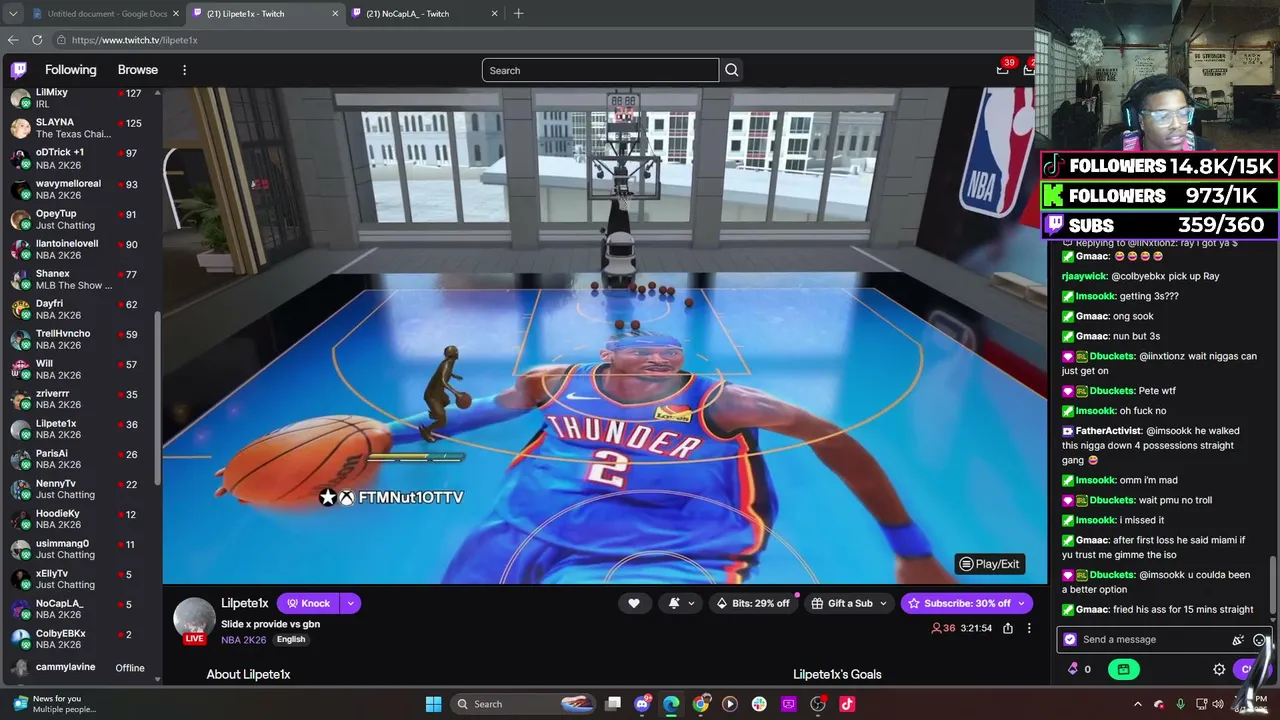Open the browser tab list dropdown
Viewport: 1280px width, 720px height.
click(12, 14)
